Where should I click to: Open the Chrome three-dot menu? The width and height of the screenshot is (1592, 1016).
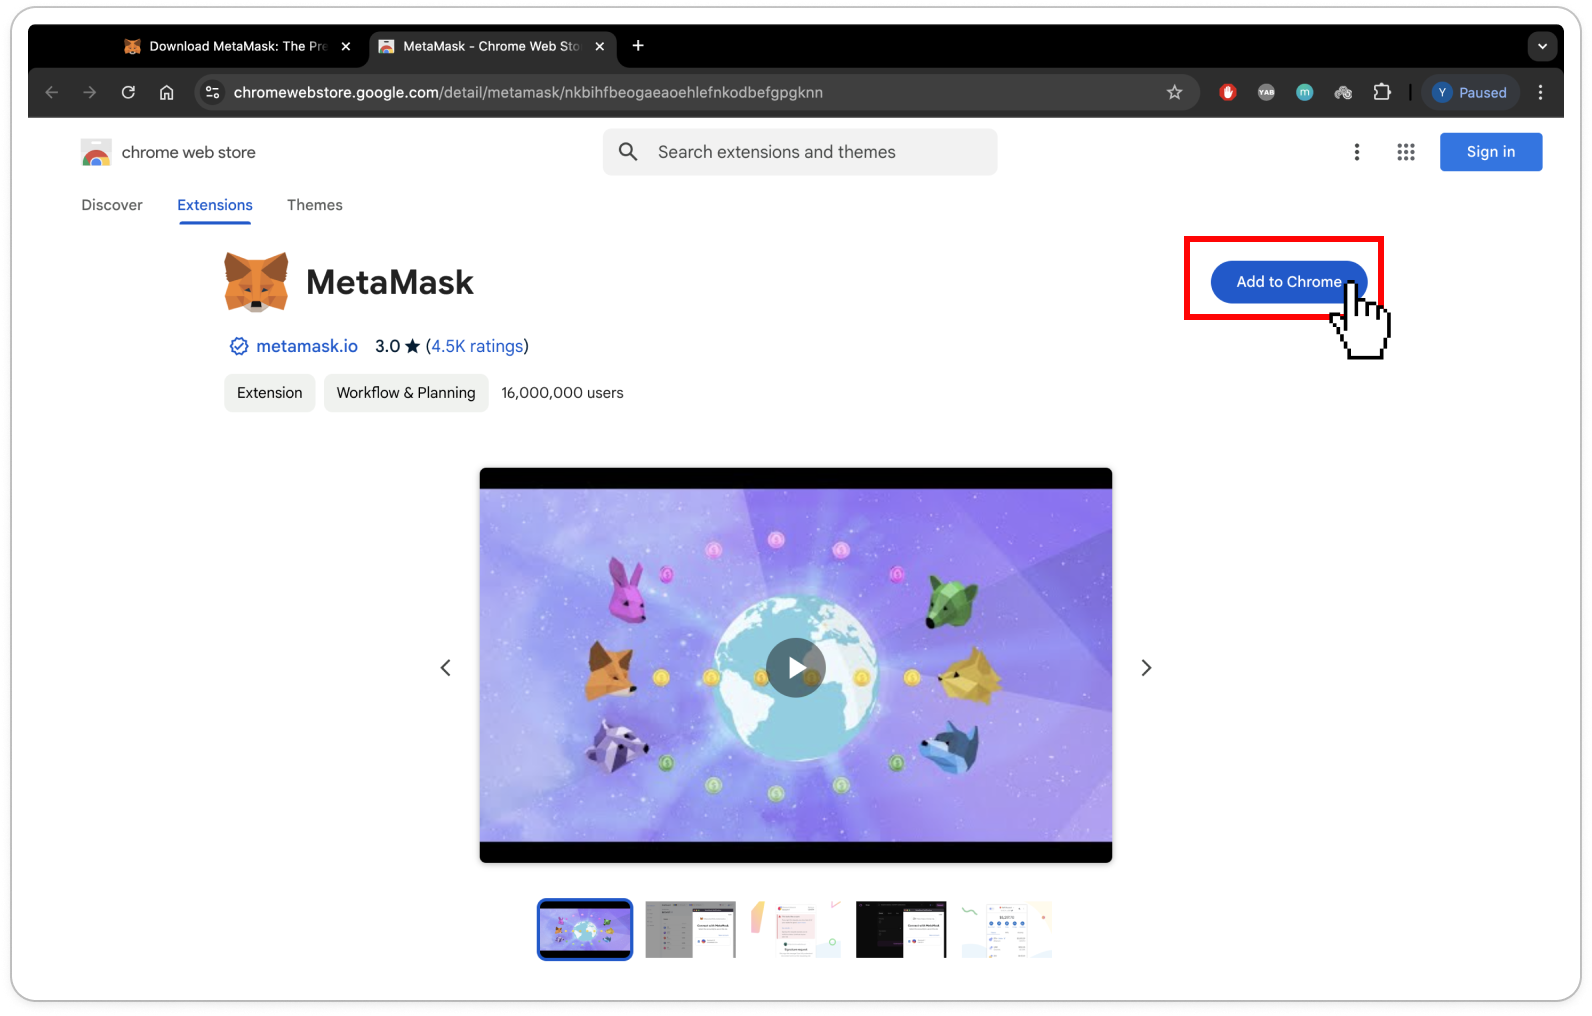[x=1540, y=93]
